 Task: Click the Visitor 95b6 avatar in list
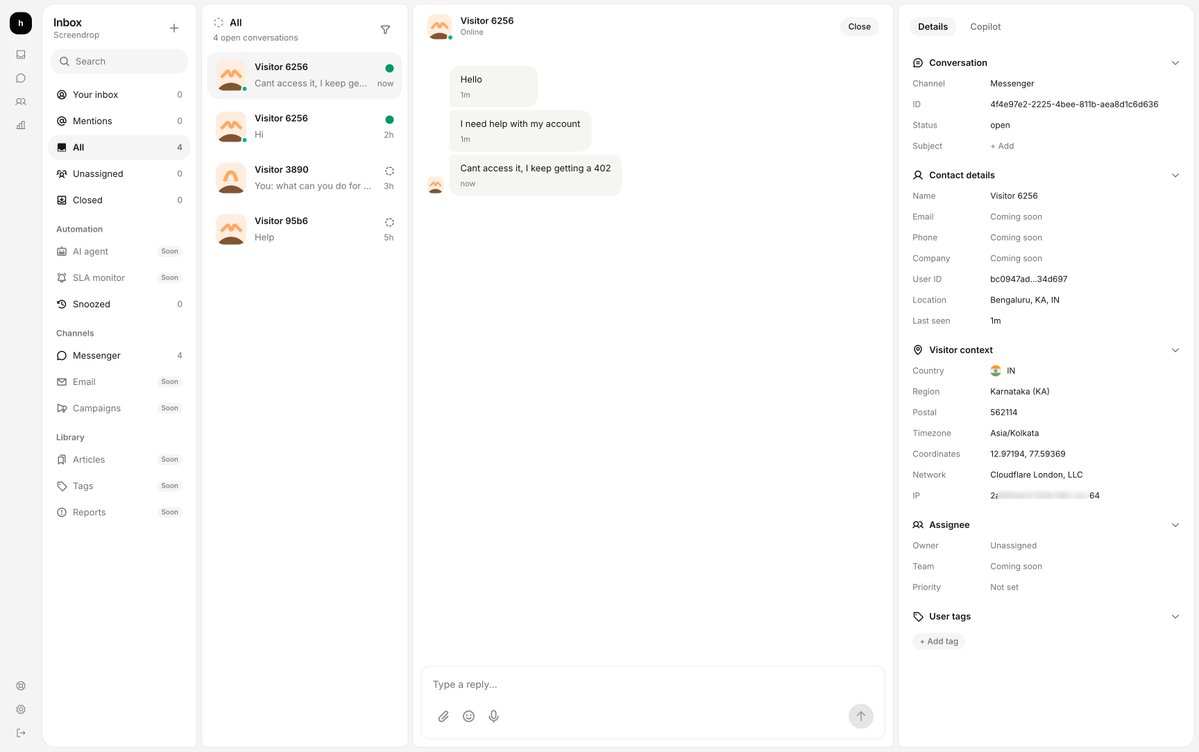pyautogui.click(x=231, y=229)
